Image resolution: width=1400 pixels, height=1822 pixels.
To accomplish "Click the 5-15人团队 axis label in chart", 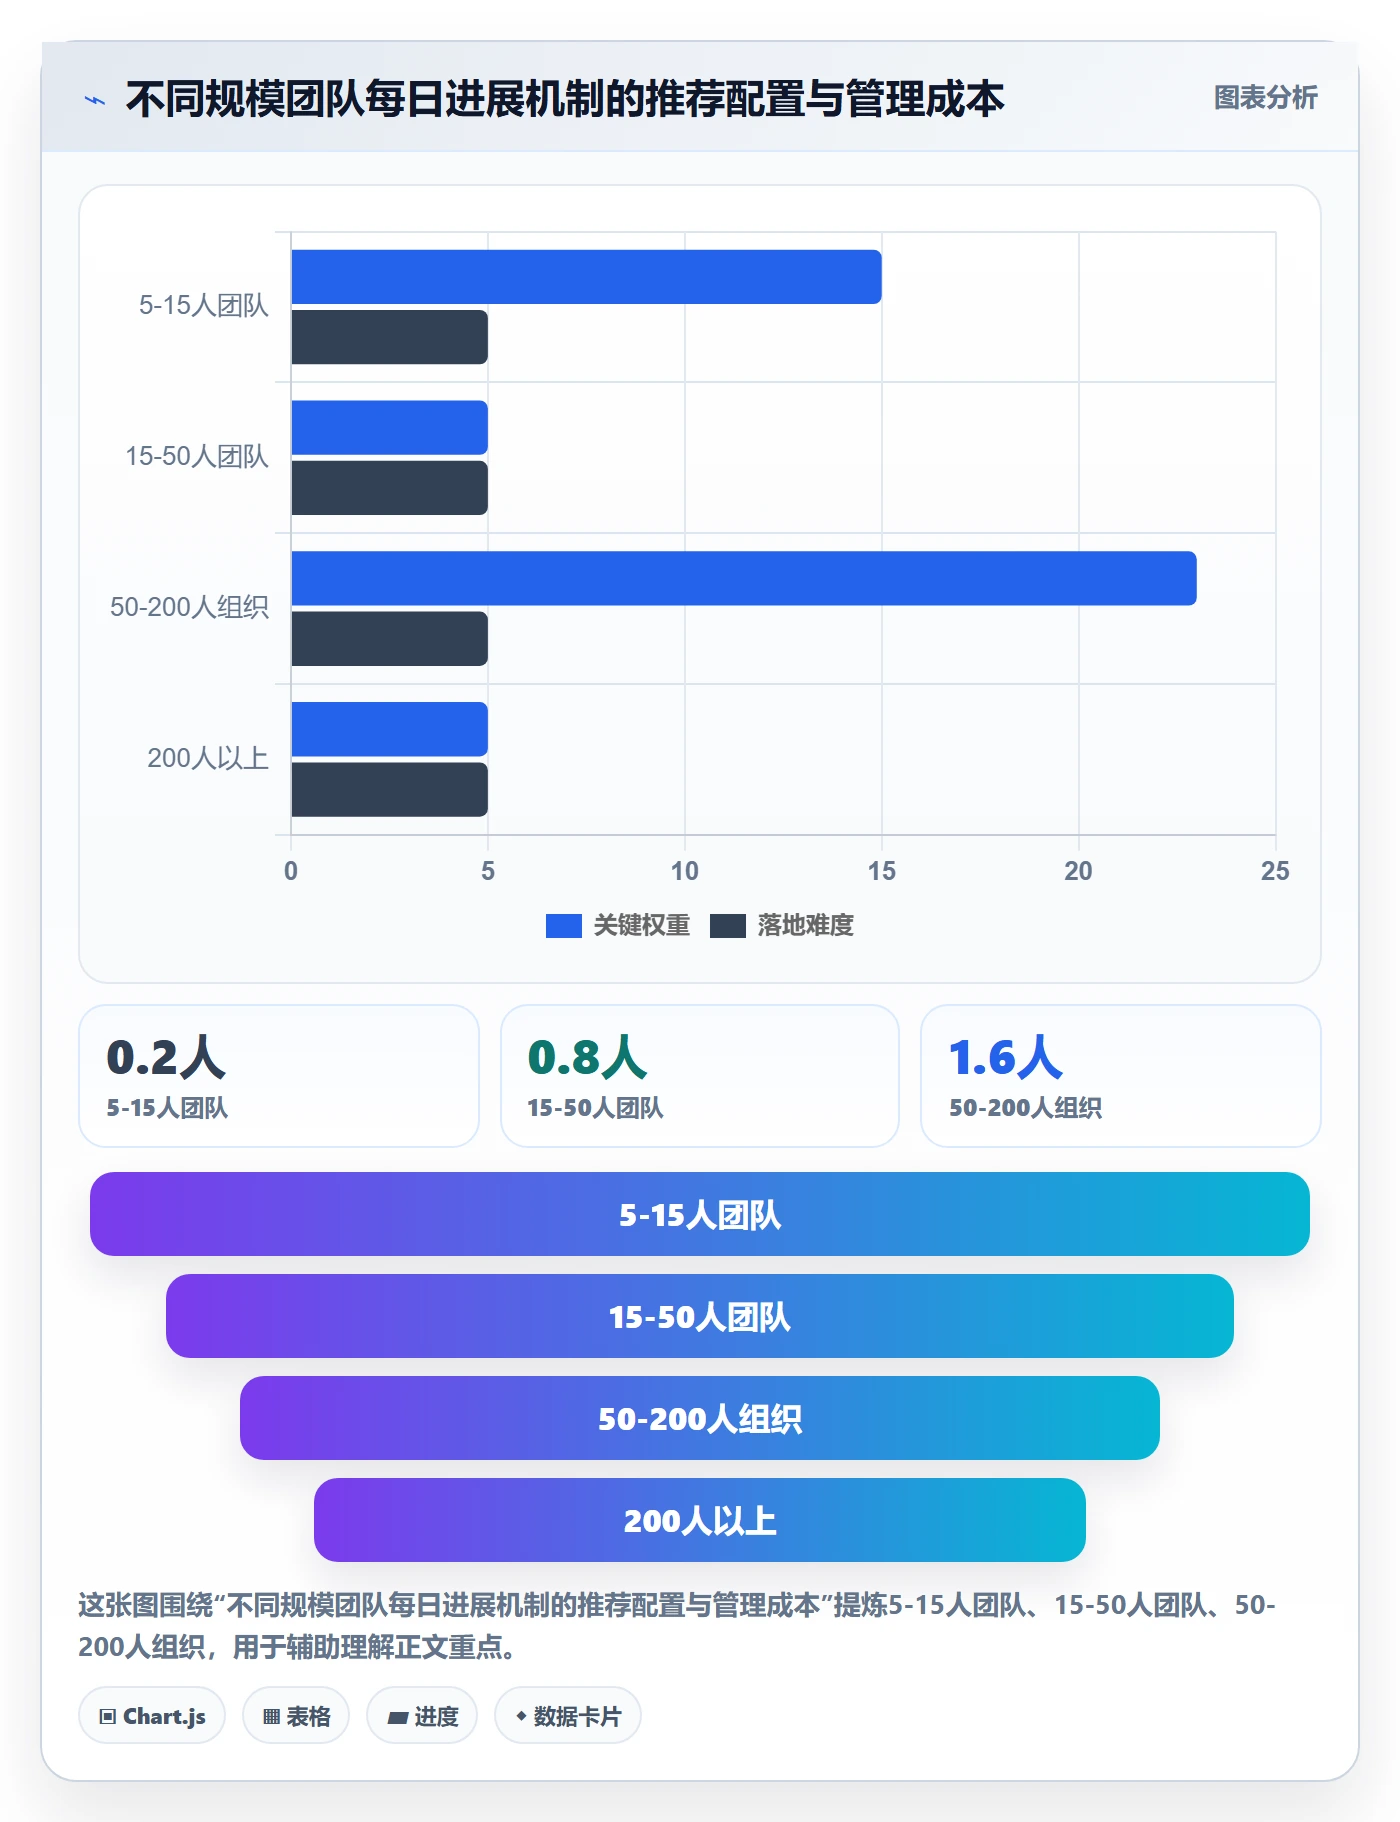I will tap(204, 306).
